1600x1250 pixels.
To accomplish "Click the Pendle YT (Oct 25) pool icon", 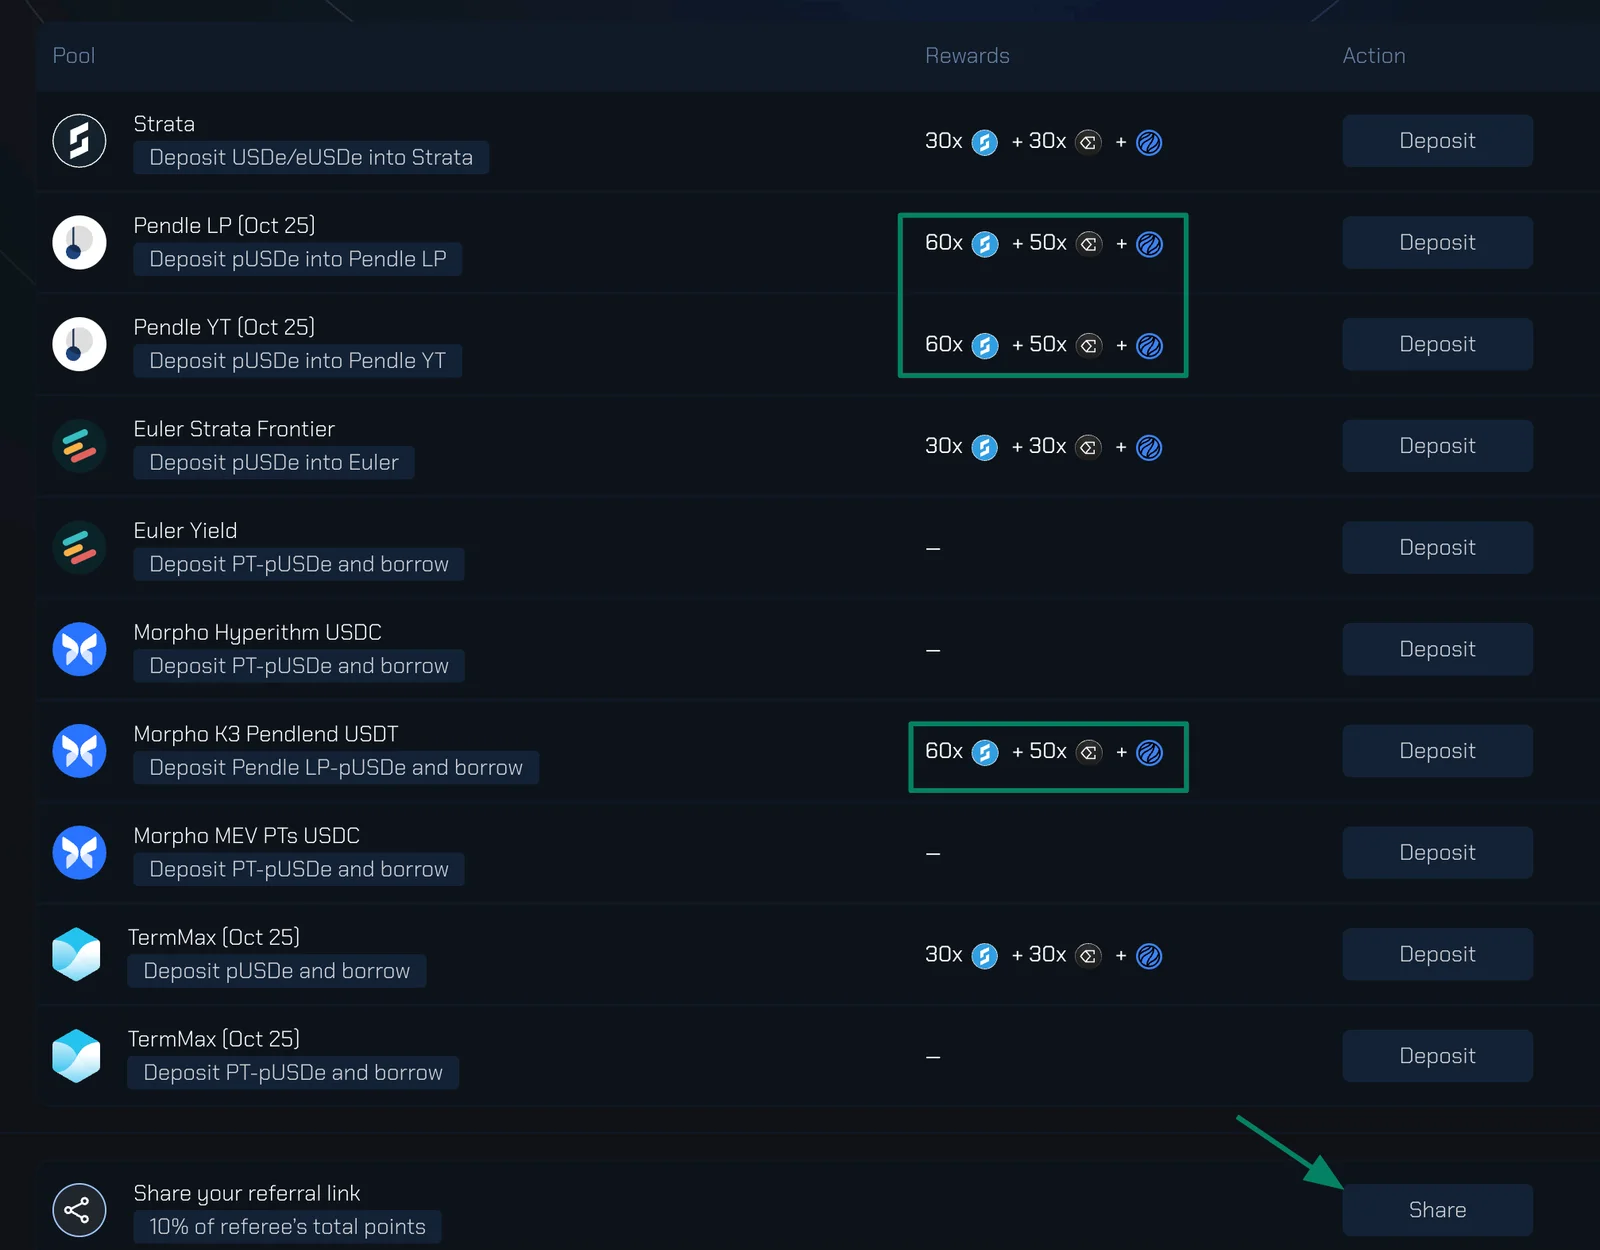I will click(79, 344).
